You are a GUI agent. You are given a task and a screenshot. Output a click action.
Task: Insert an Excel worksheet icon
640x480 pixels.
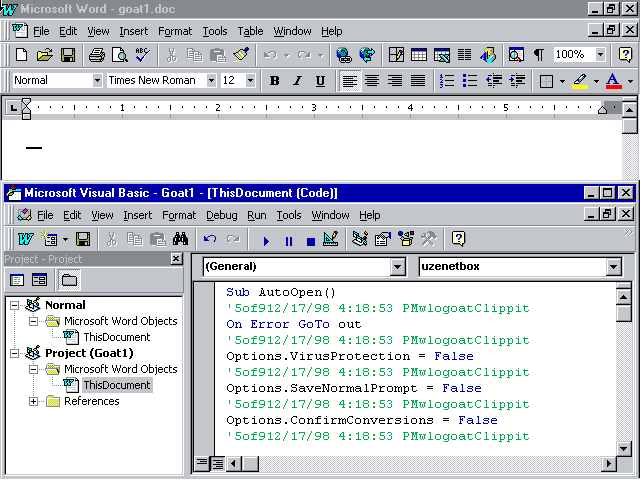coord(442,55)
